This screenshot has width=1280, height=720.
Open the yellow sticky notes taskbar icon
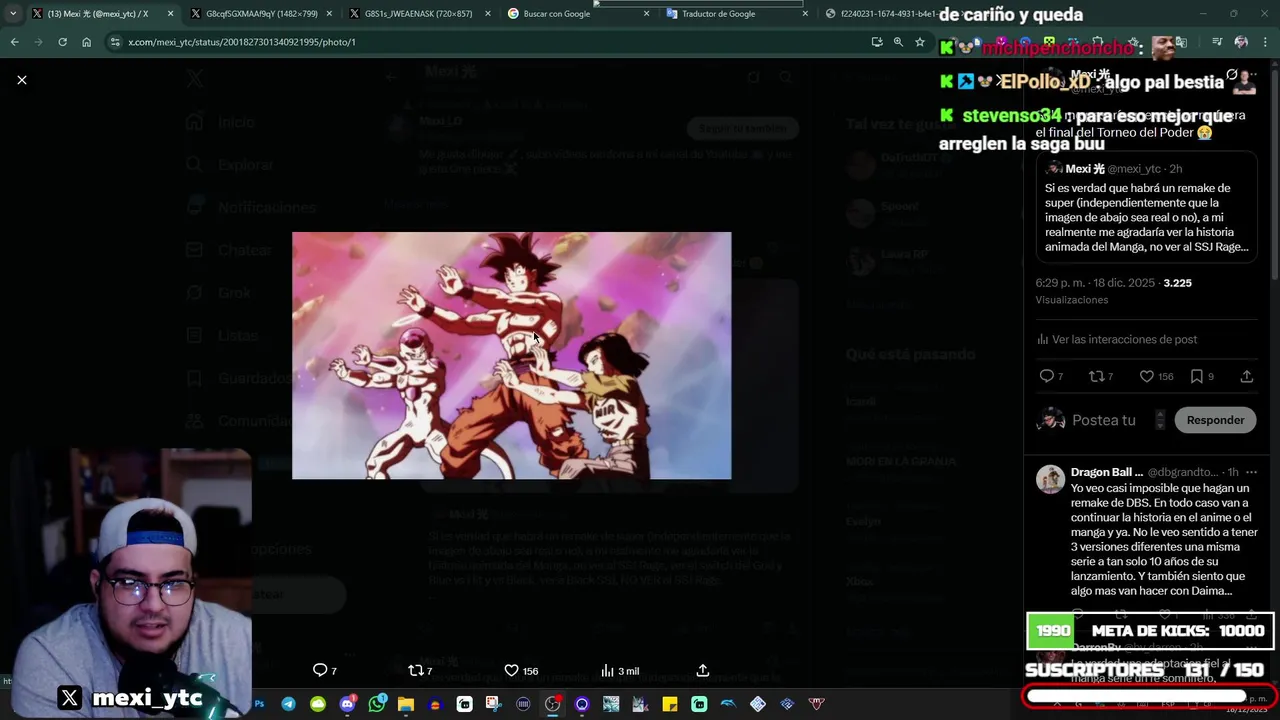pyautogui.click(x=670, y=704)
